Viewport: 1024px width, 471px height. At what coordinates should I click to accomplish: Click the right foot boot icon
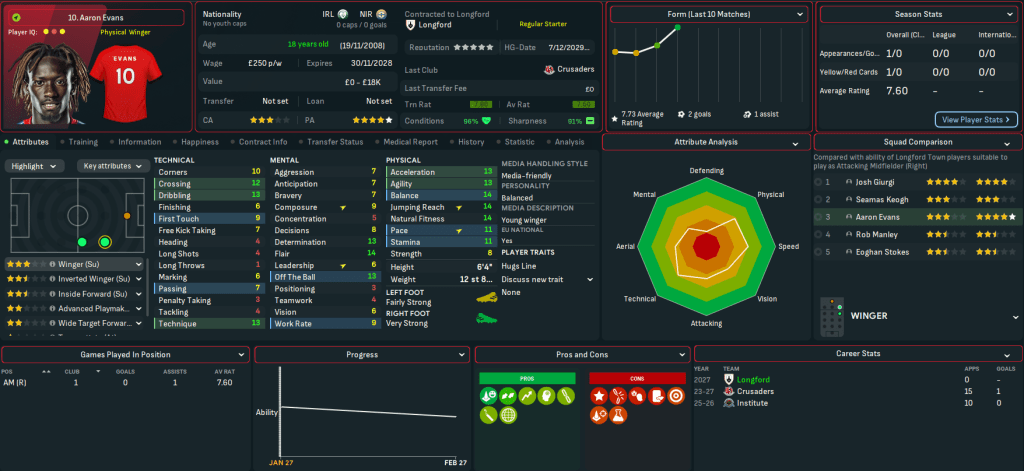[487, 318]
